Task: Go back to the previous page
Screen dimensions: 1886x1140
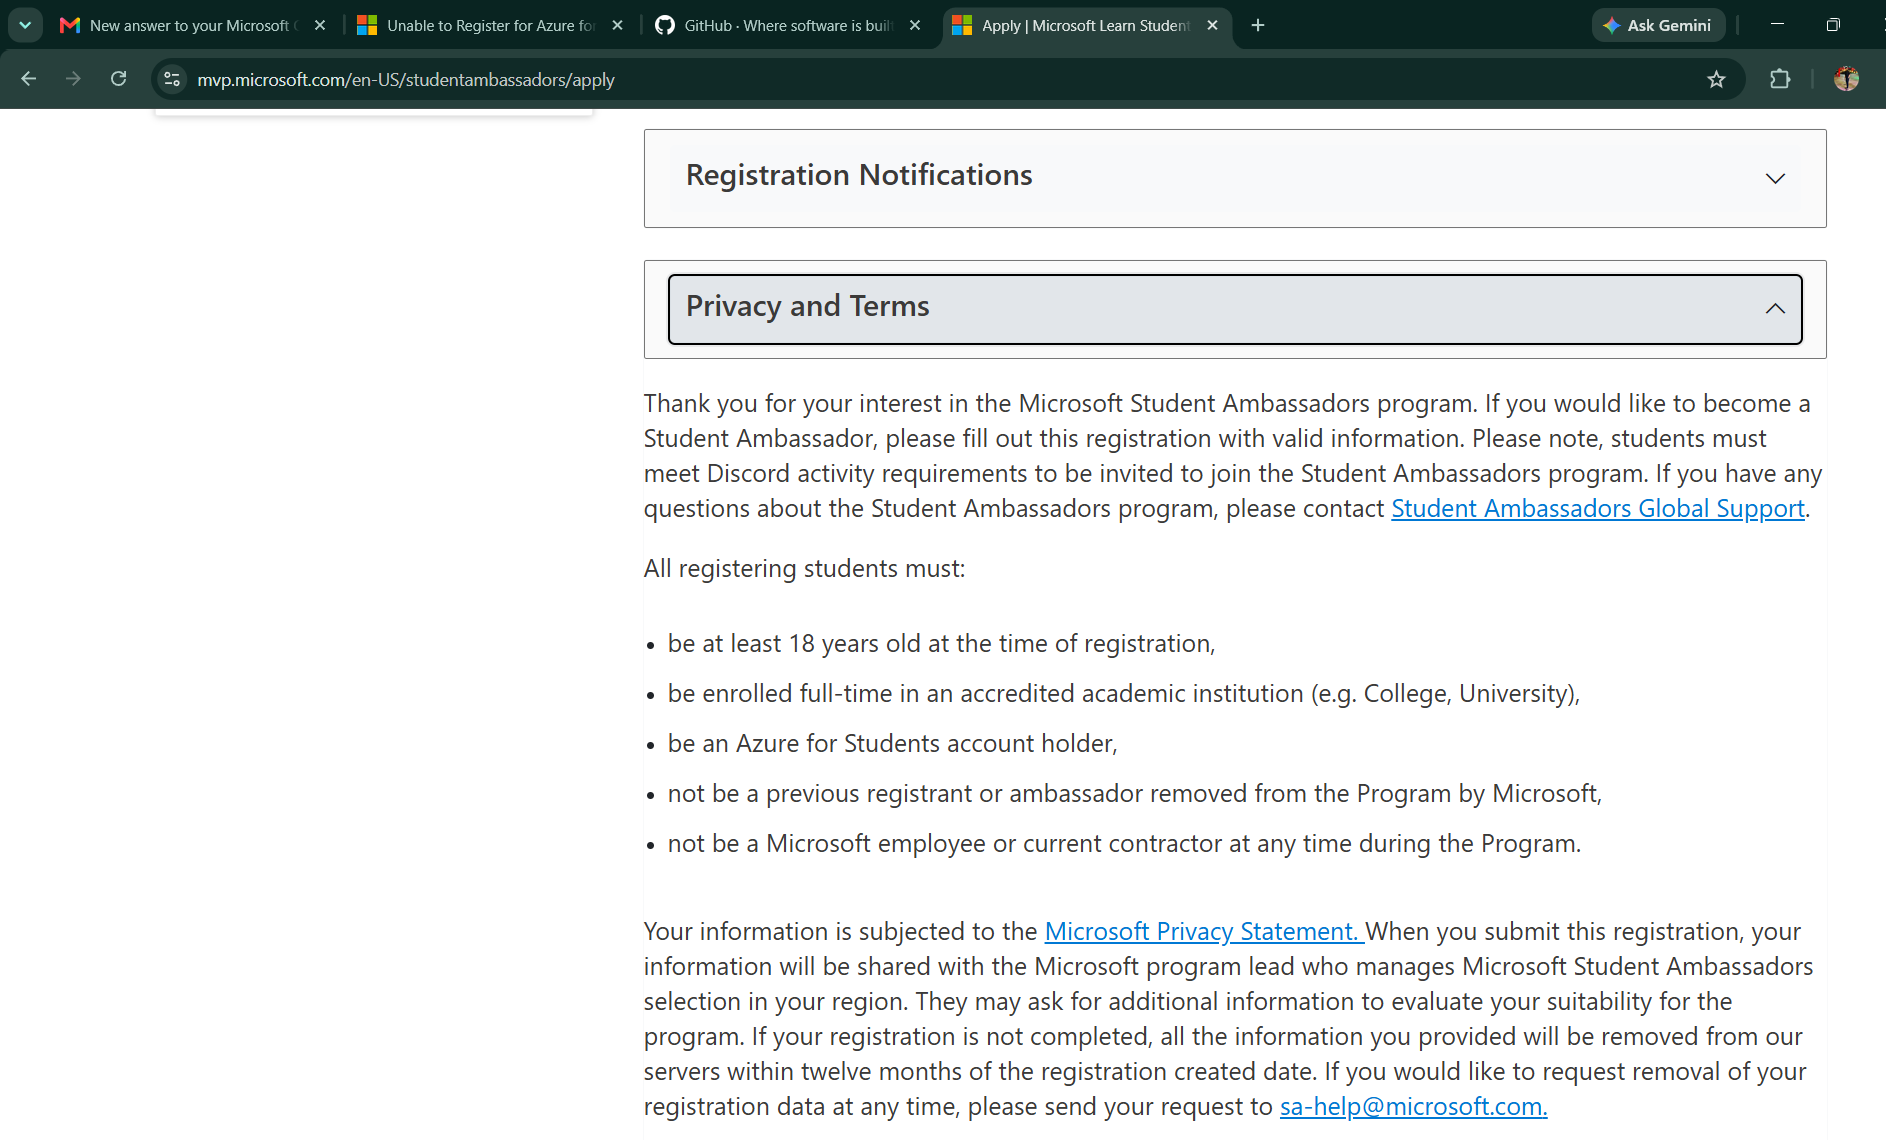Action: (28, 79)
